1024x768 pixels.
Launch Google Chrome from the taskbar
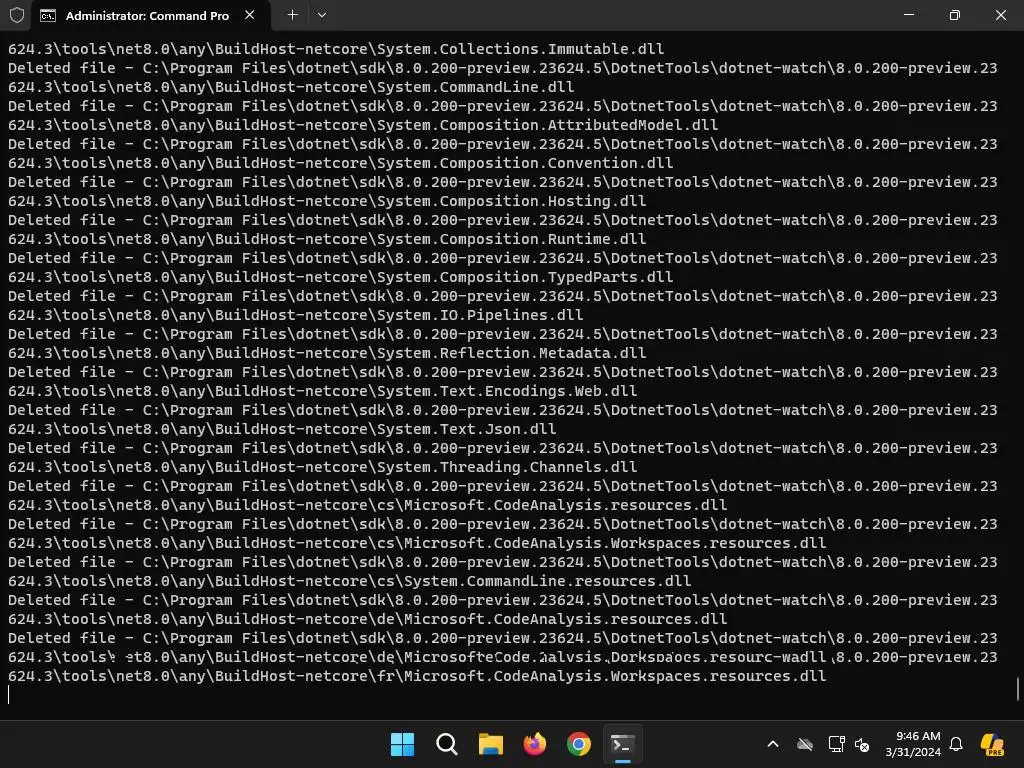point(579,744)
